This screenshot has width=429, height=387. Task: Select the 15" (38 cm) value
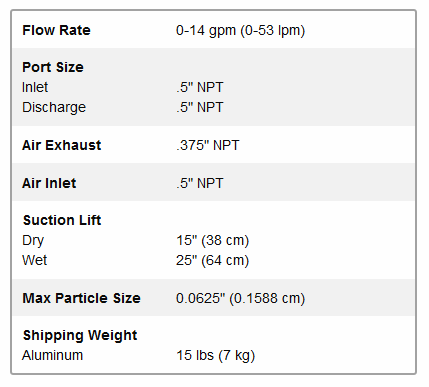pos(213,241)
